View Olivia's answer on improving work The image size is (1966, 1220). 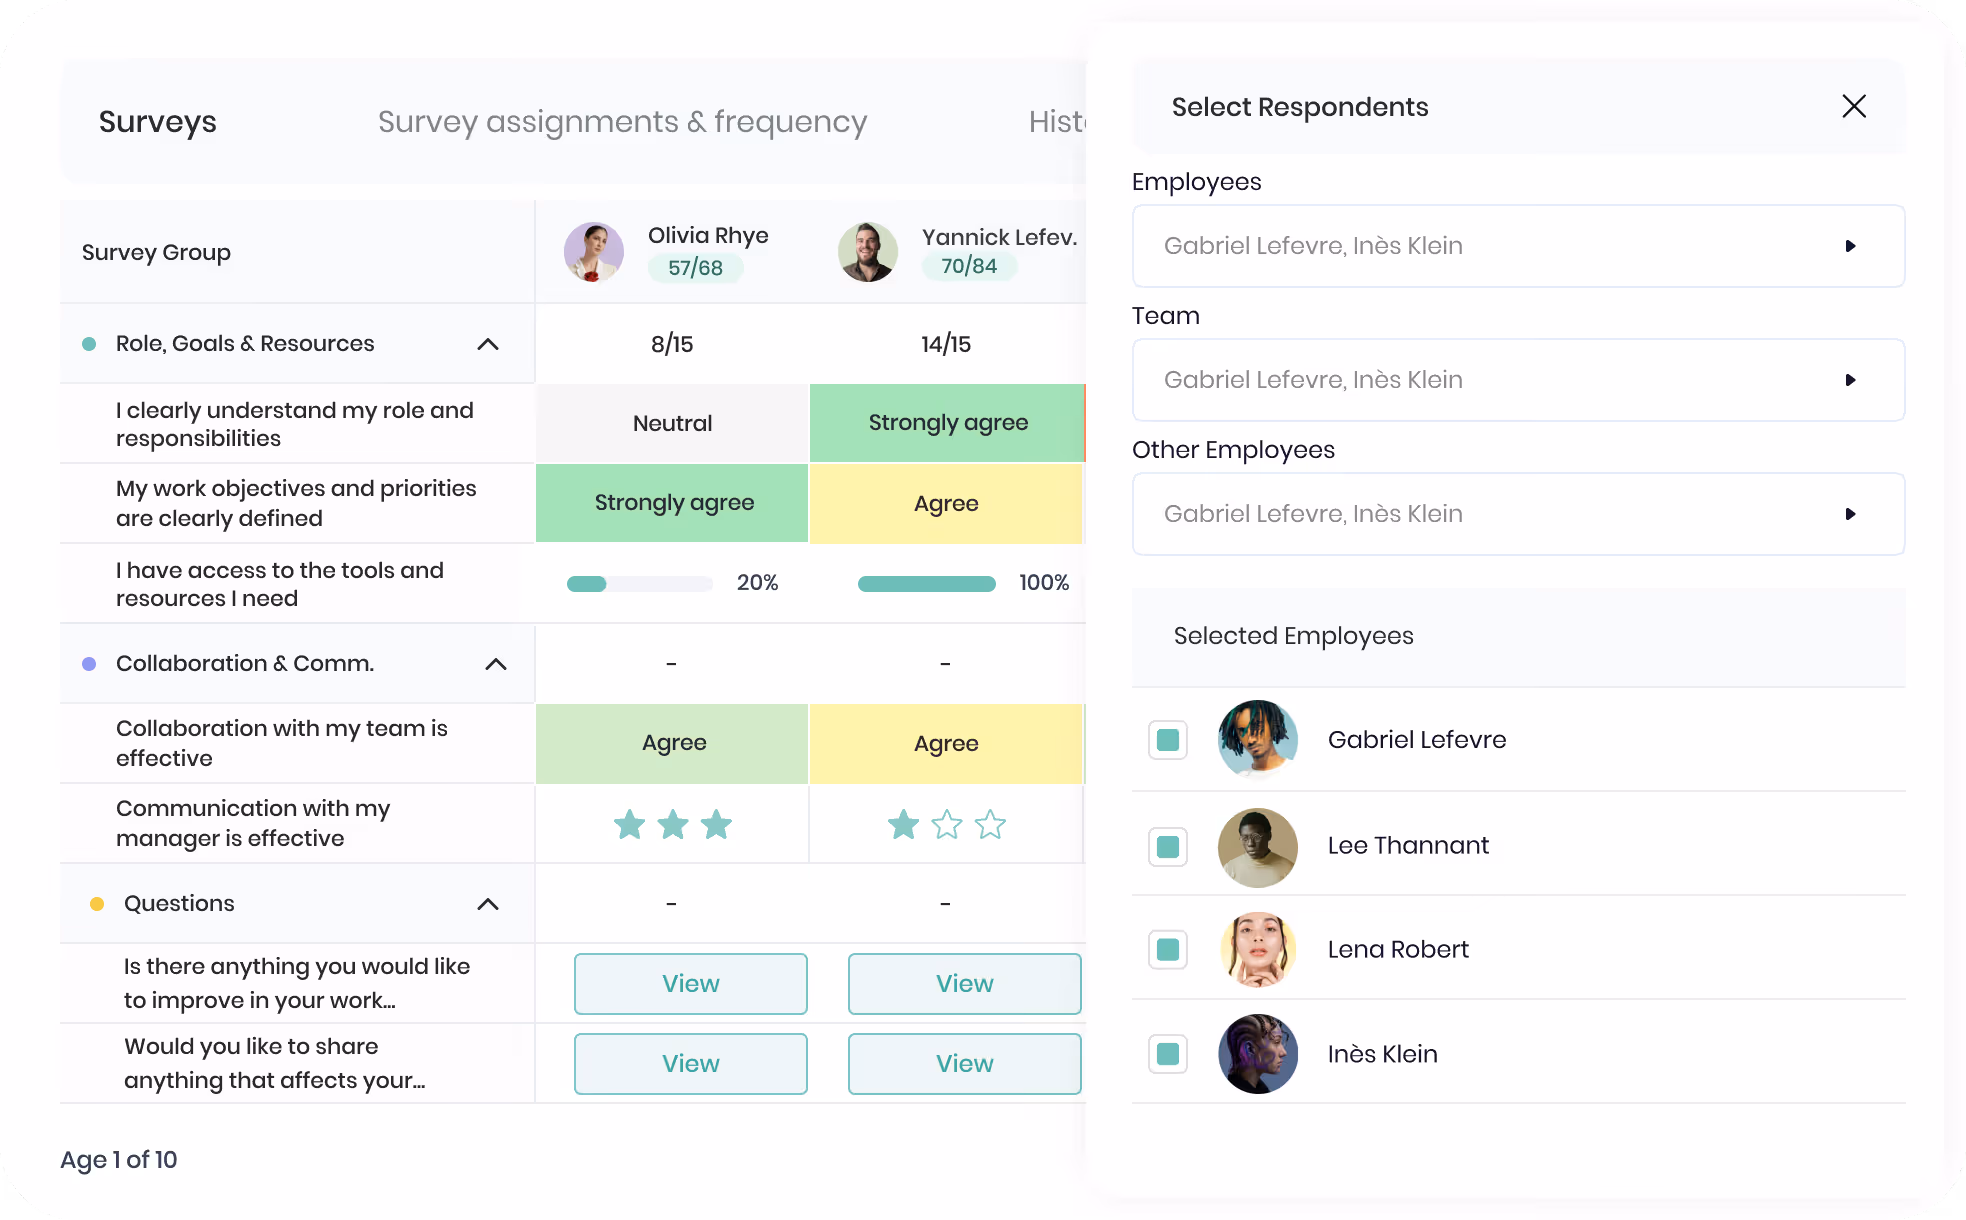click(691, 984)
